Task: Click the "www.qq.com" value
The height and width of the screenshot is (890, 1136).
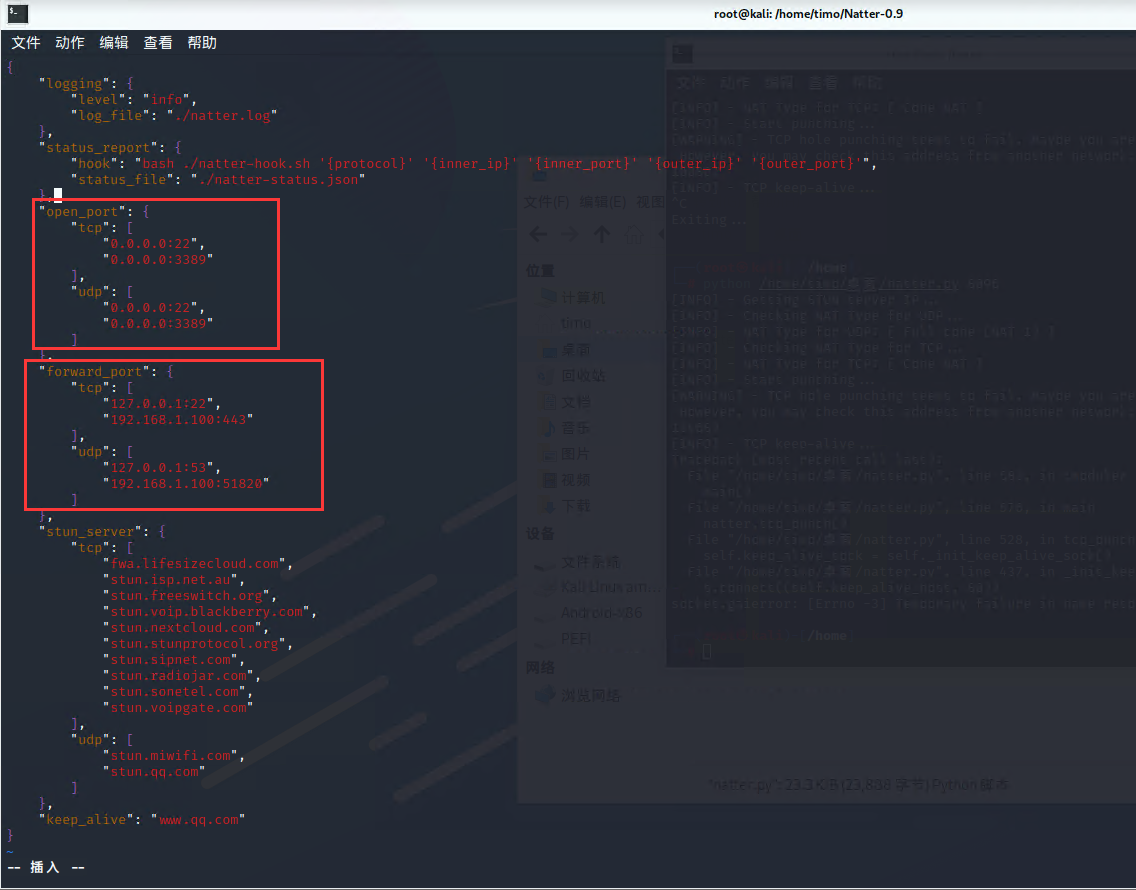Action: pos(199,819)
